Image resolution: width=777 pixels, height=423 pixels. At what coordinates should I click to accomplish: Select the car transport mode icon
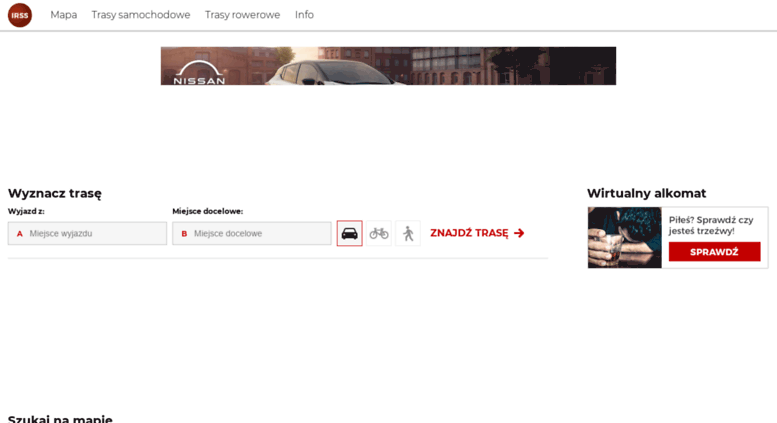pos(349,233)
